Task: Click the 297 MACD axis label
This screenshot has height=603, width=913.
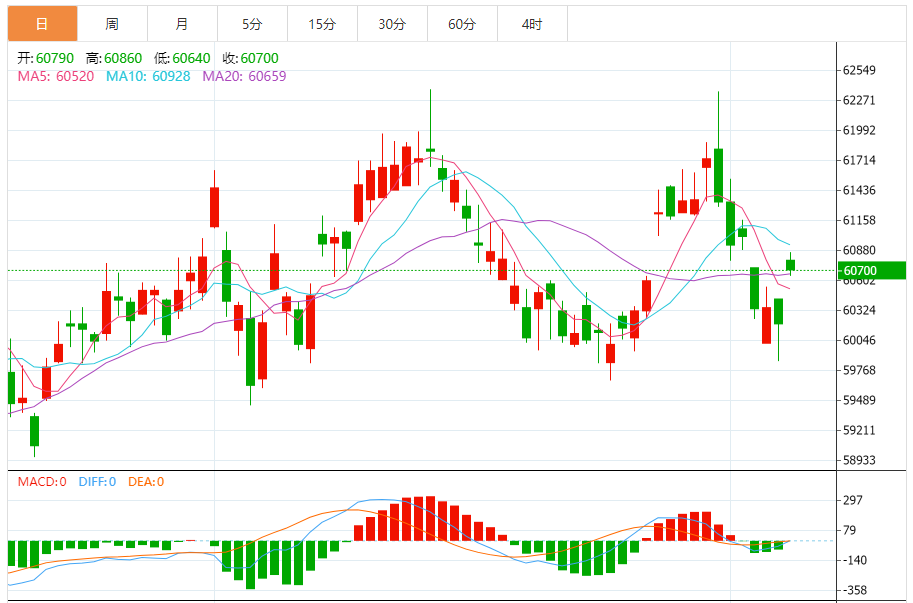Action: click(853, 501)
